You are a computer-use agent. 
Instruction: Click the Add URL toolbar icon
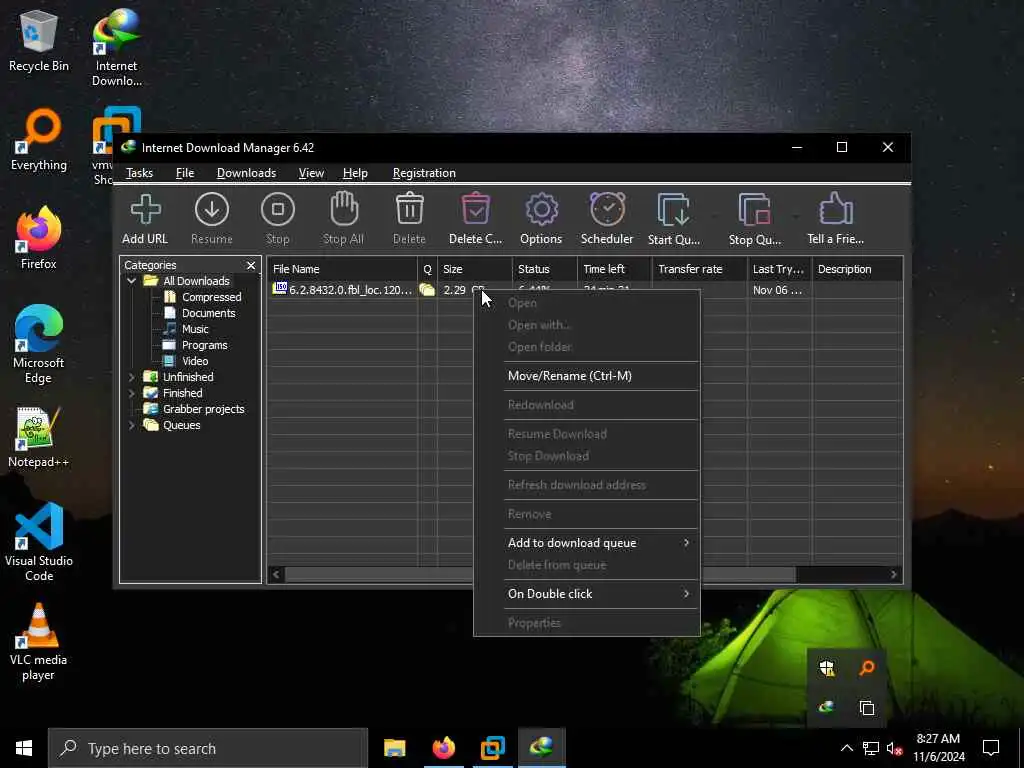[145, 210]
